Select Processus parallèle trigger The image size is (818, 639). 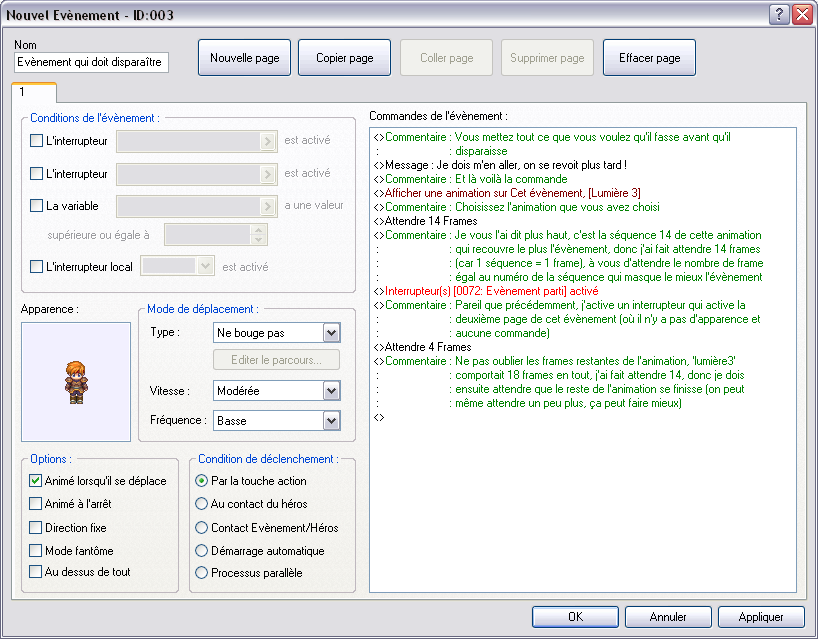pyautogui.click(x=201, y=573)
